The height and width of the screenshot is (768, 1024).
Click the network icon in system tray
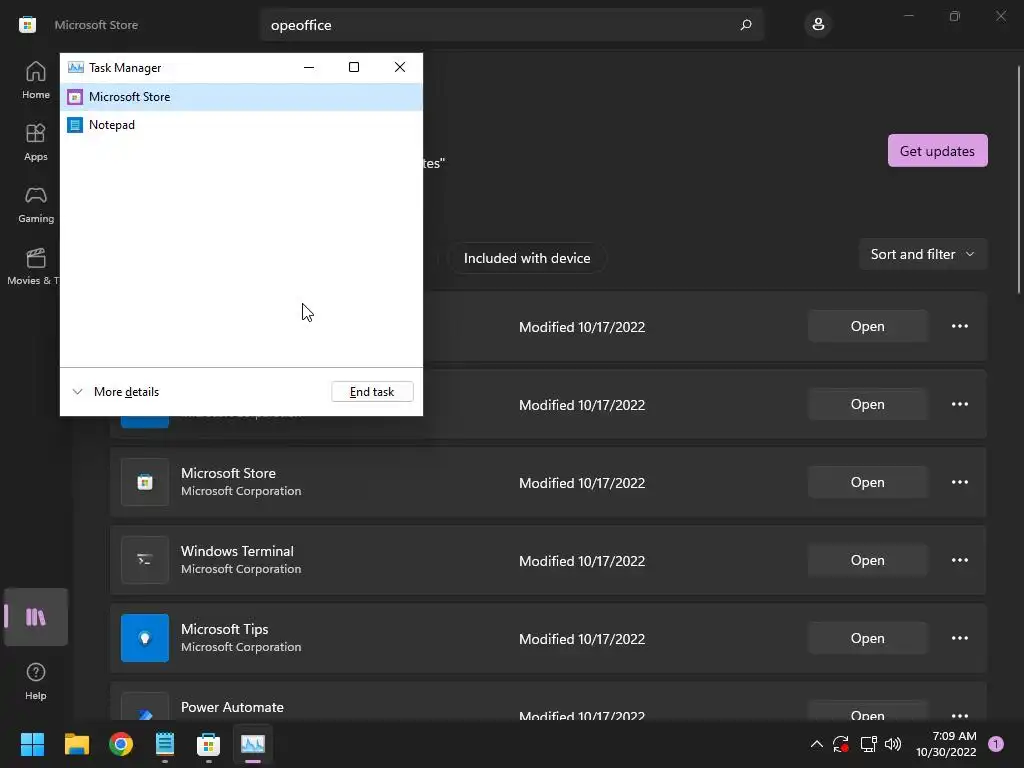click(x=868, y=744)
